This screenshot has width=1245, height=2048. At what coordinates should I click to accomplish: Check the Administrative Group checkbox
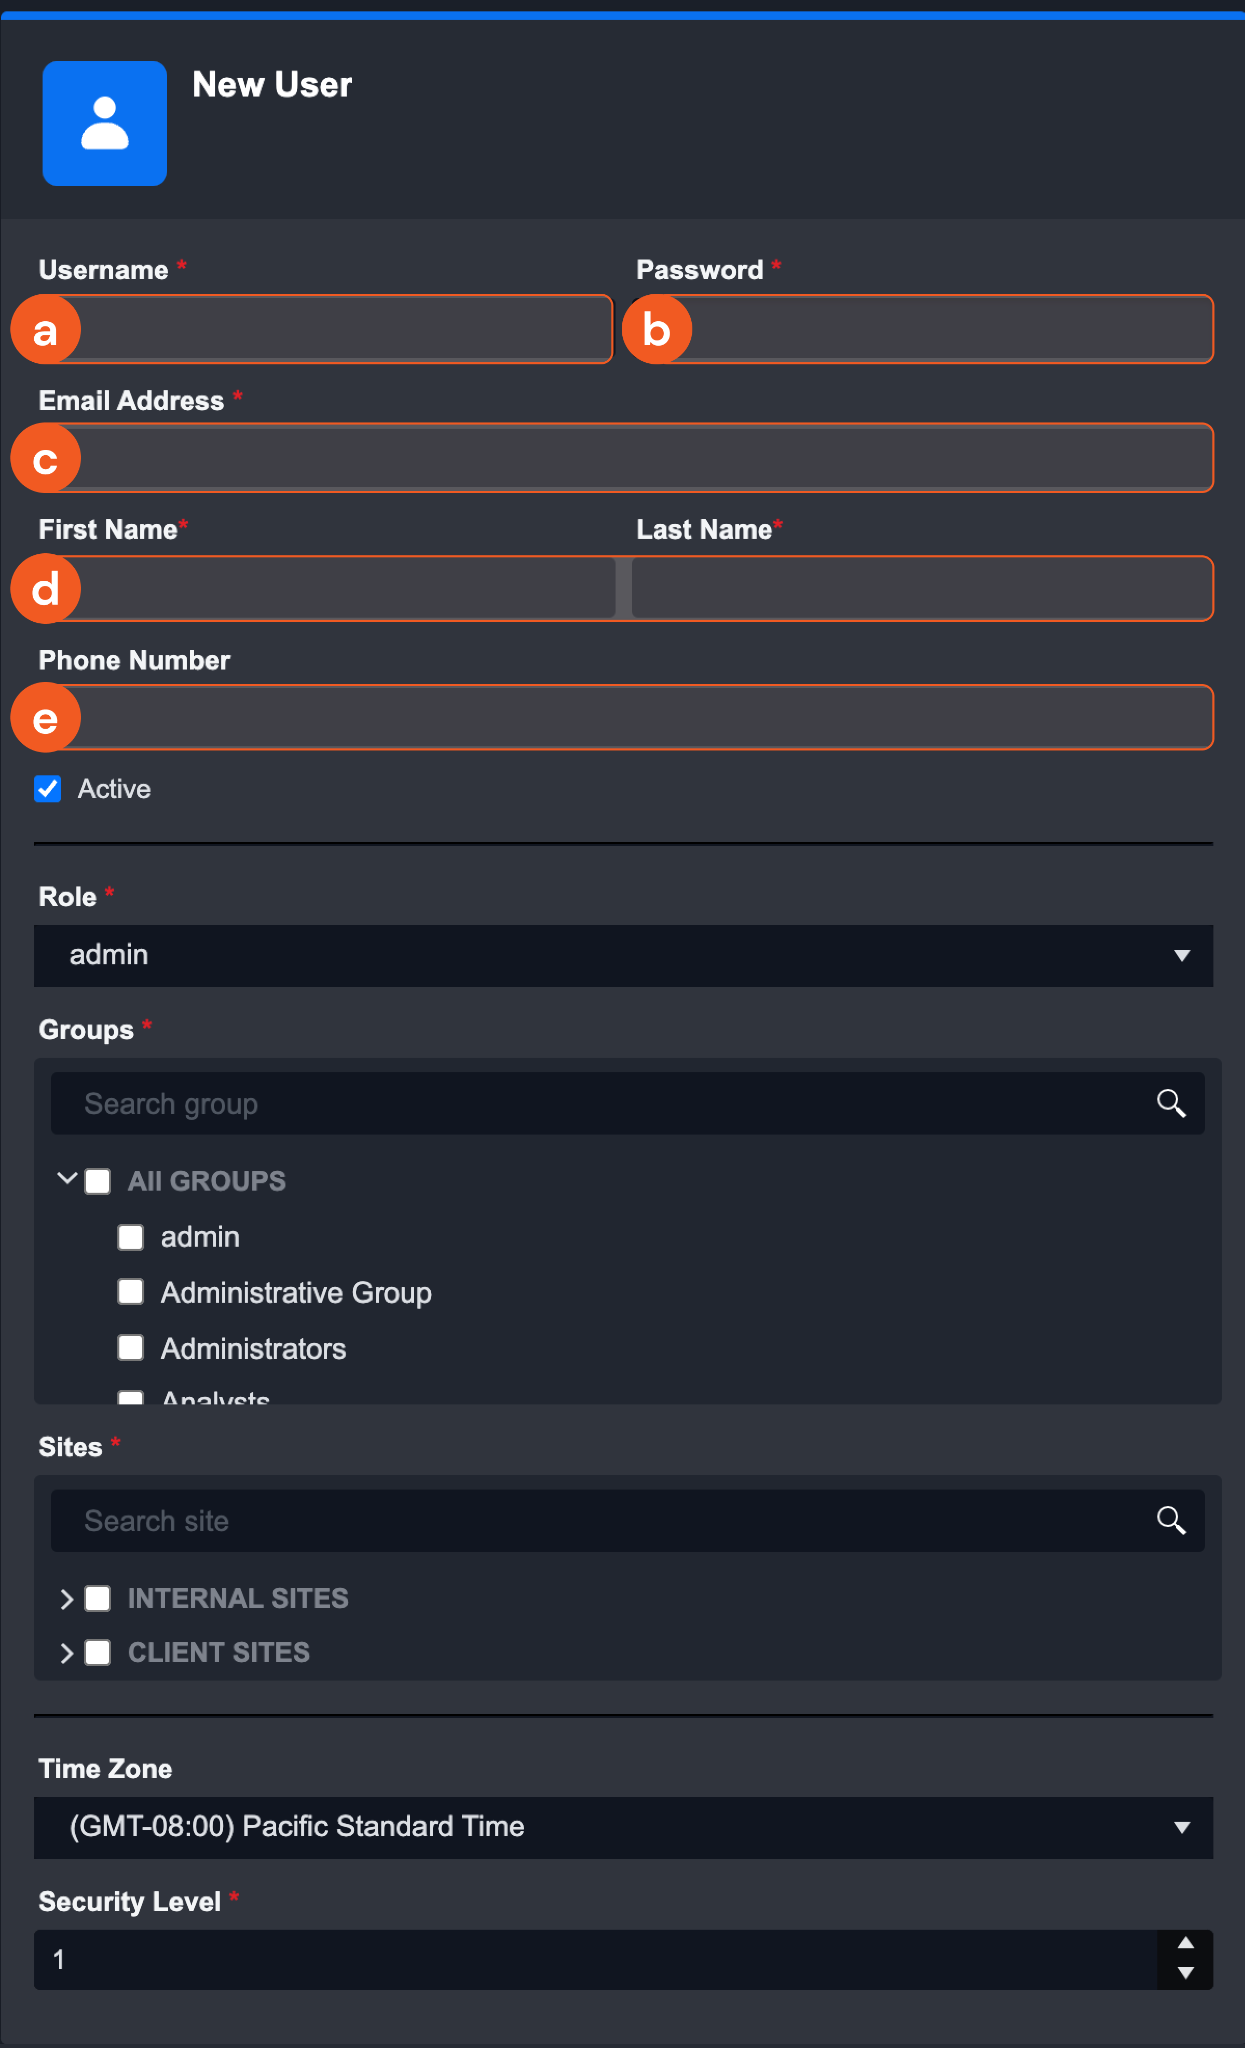point(131,1292)
